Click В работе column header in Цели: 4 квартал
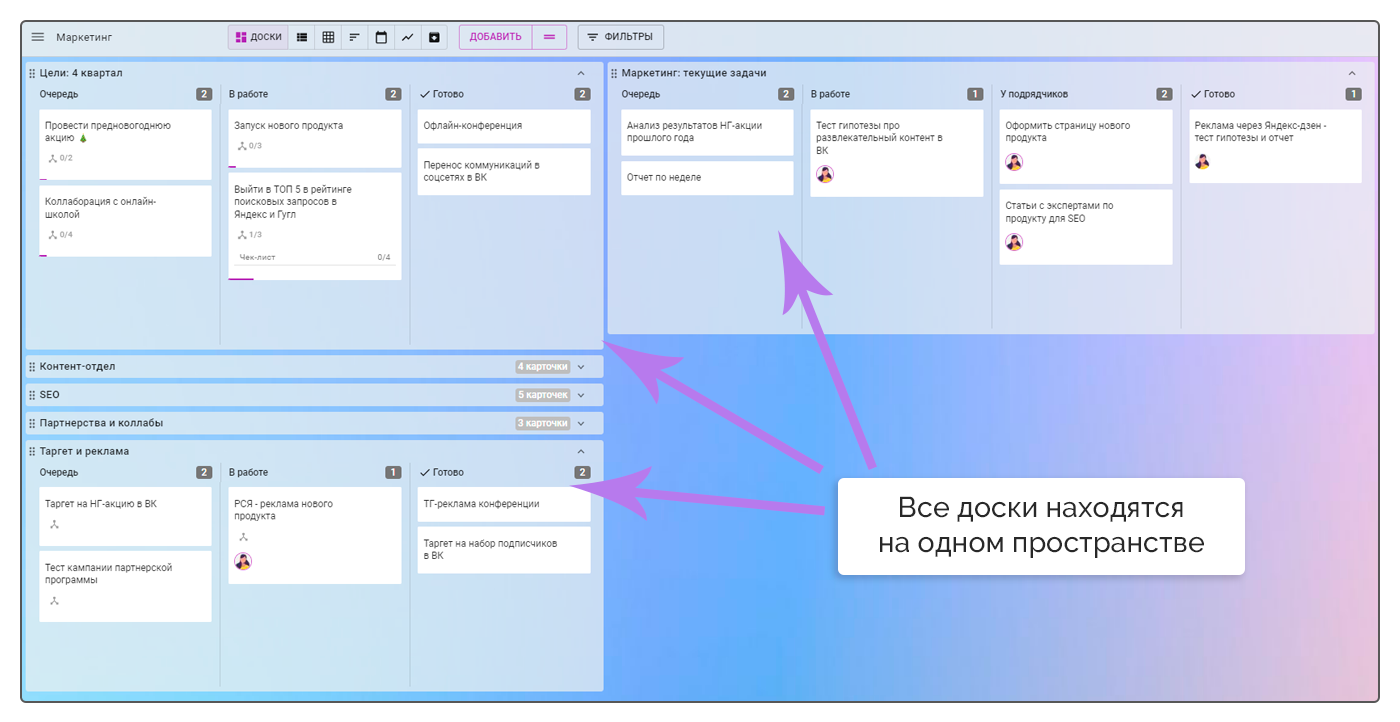Viewport: 1400px width, 722px height. [x=248, y=94]
